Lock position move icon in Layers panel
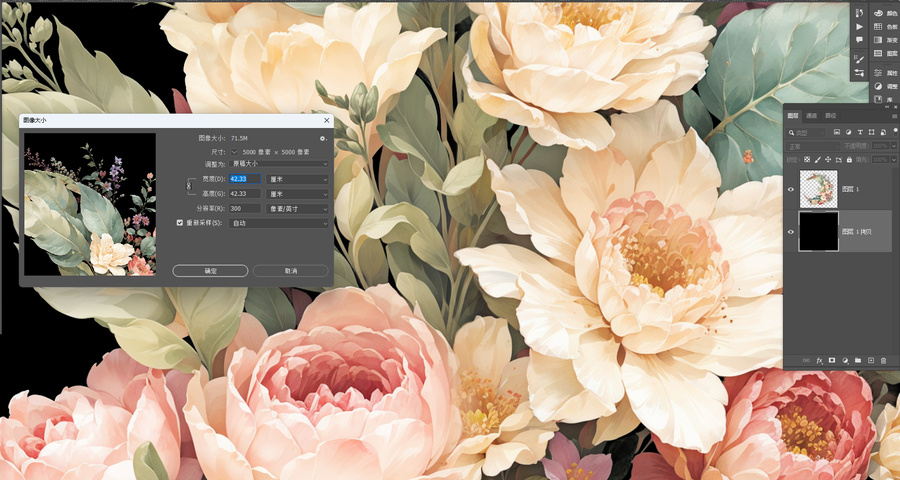The height and width of the screenshot is (480, 900). (828, 158)
